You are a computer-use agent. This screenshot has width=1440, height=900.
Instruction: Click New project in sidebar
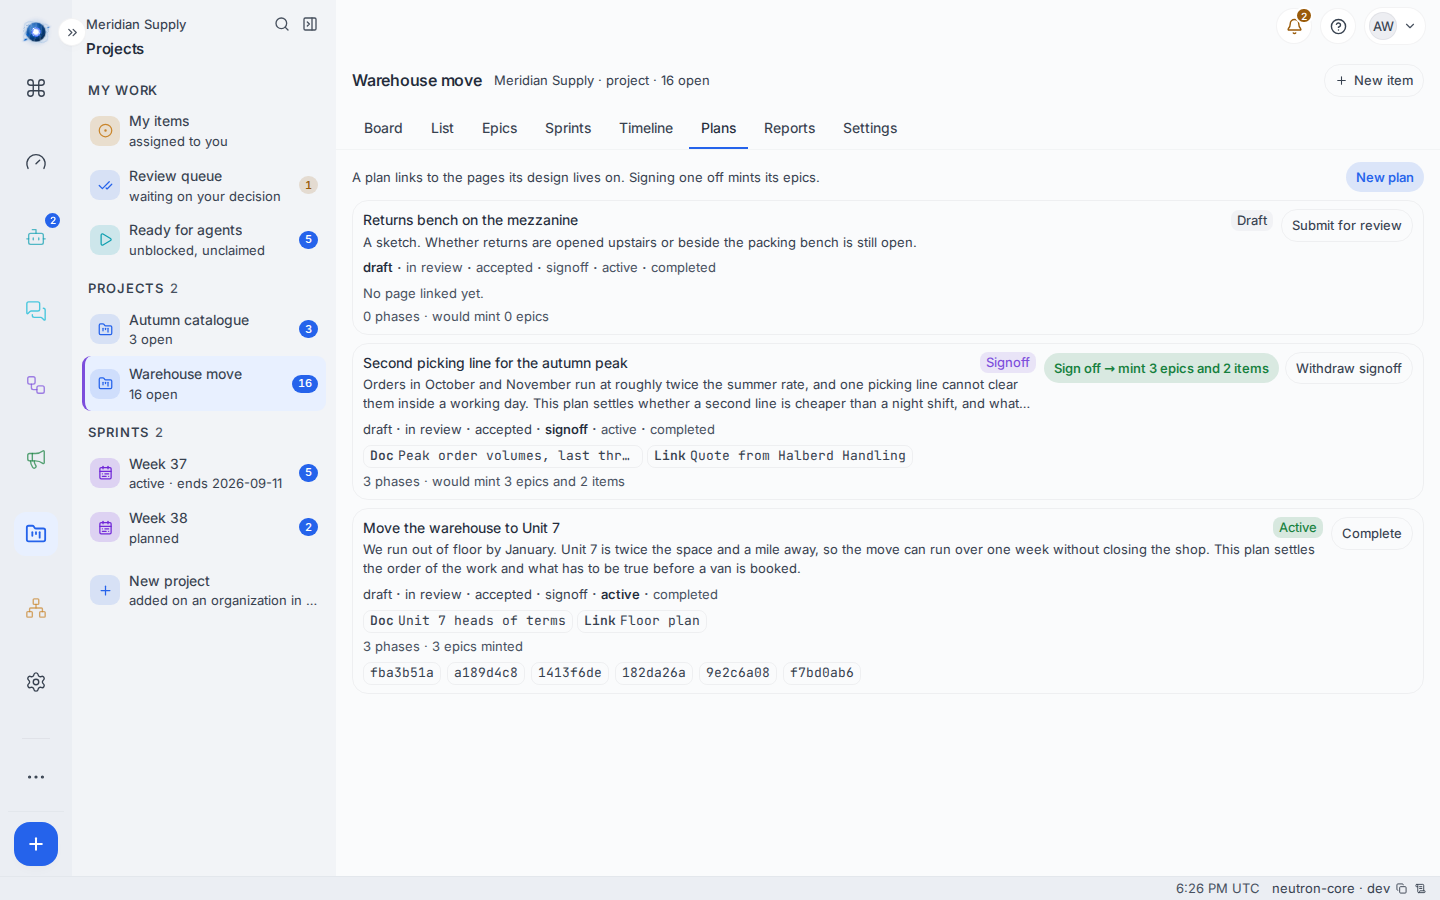(x=204, y=590)
